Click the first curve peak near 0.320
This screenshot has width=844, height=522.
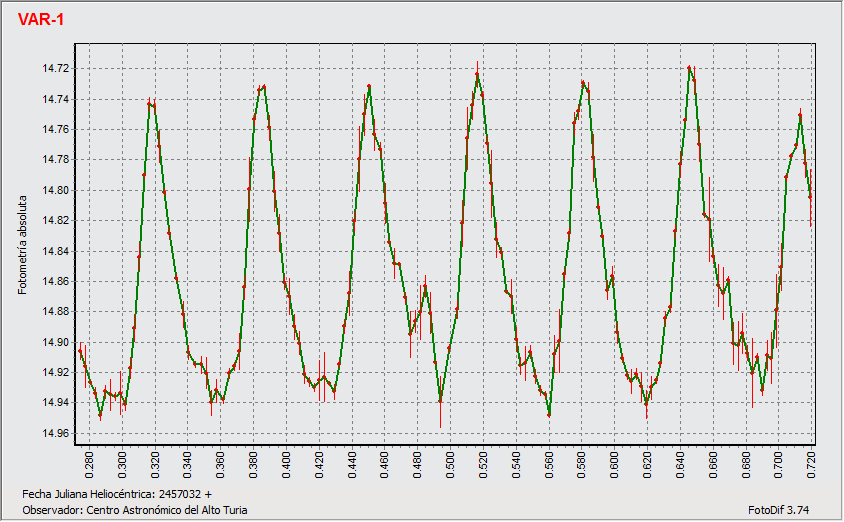(150, 101)
